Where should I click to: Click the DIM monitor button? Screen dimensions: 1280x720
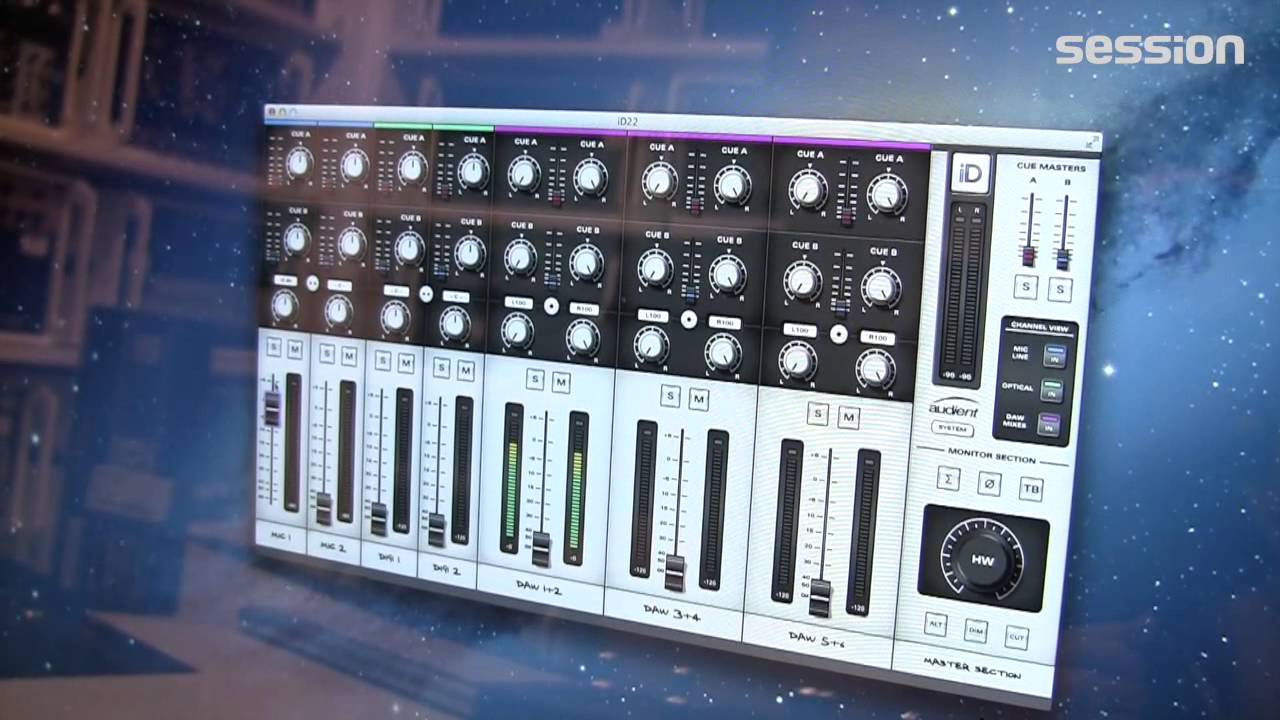pyautogui.click(x=976, y=630)
